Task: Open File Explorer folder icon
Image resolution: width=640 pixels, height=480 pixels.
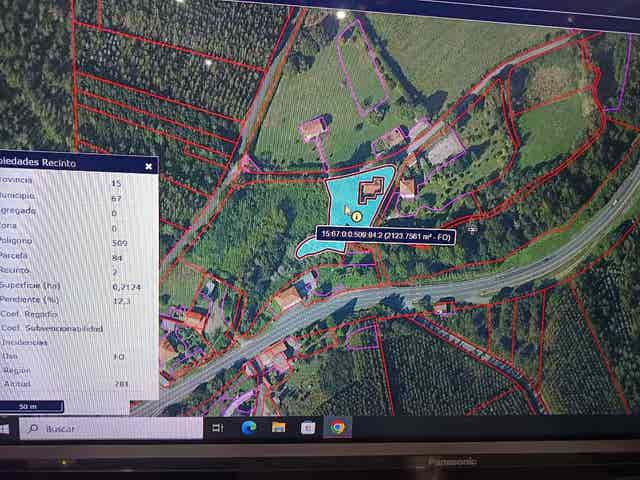Action: [278, 427]
